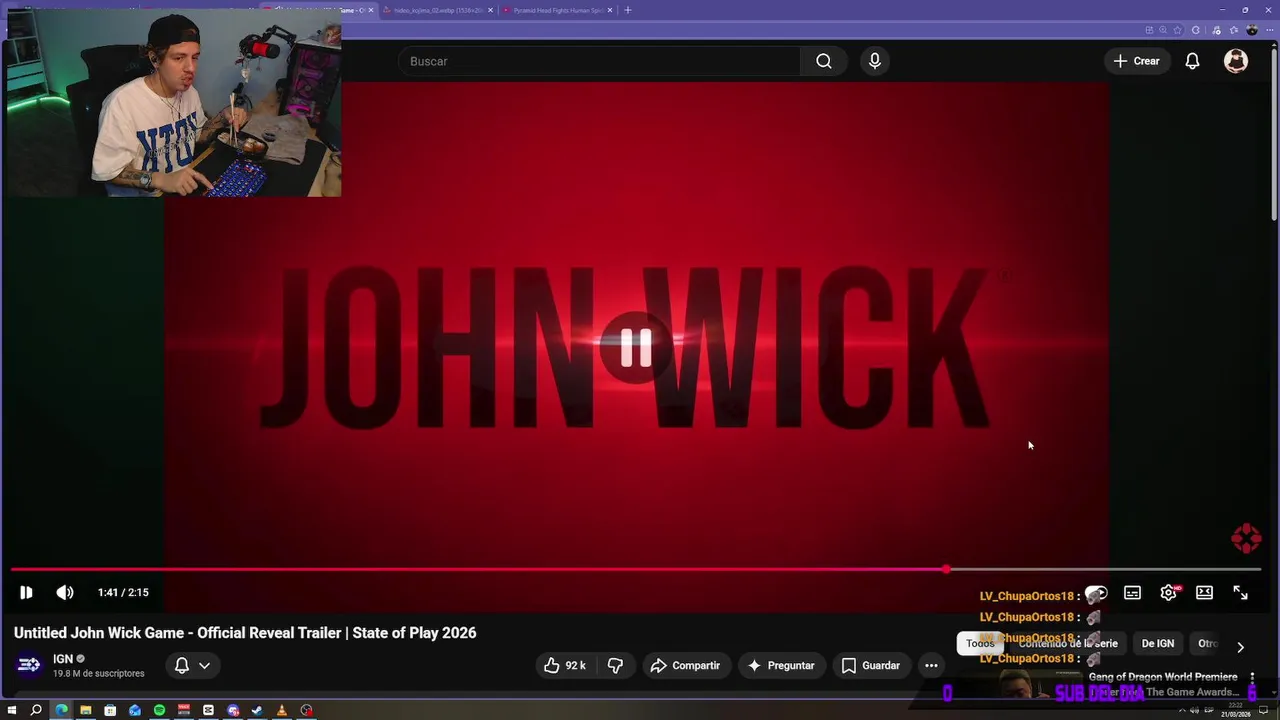Open Microsoft Store from the taskbar
This screenshot has height=720, width=1280.
(x=110, y=710)
